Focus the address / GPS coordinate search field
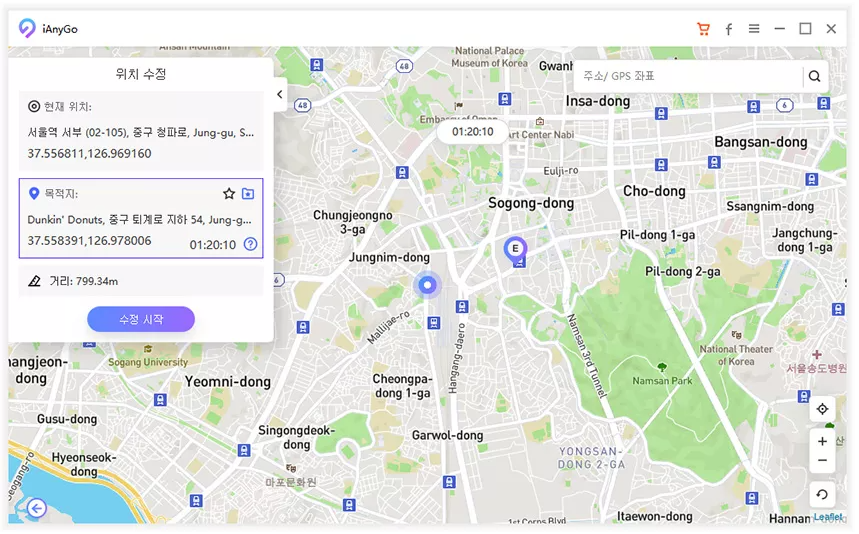Screen dimensions: 859x534 pos(690,76)
